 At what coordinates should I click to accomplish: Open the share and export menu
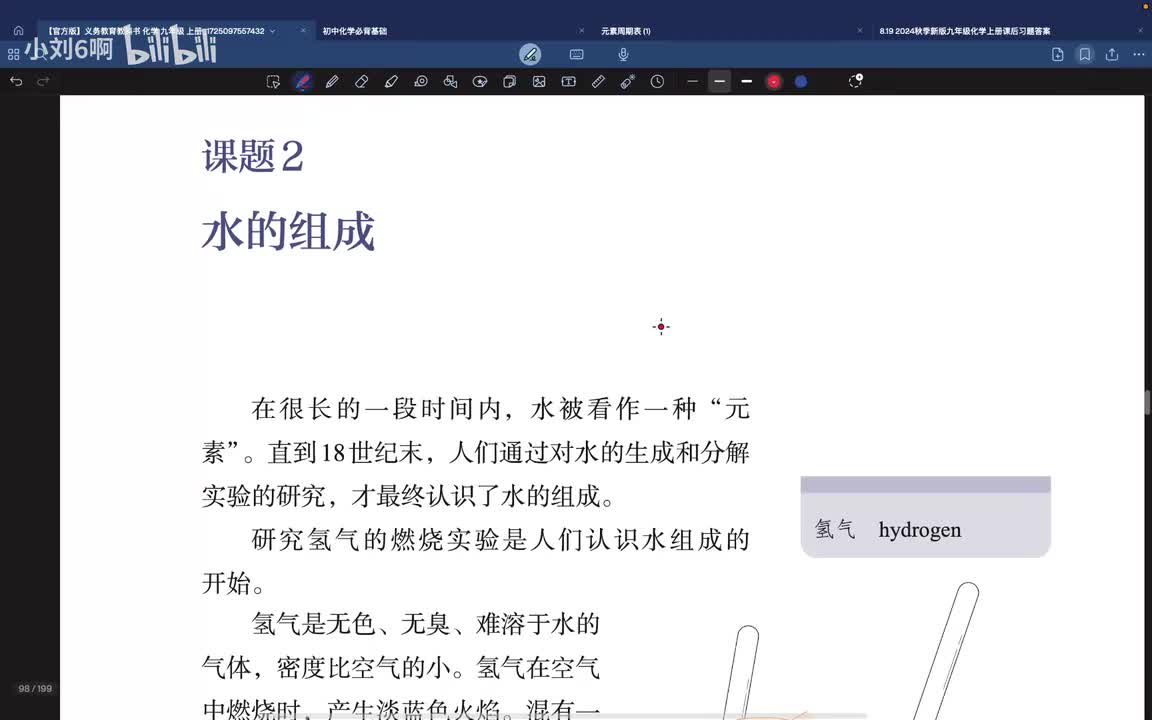[1112, 54]
